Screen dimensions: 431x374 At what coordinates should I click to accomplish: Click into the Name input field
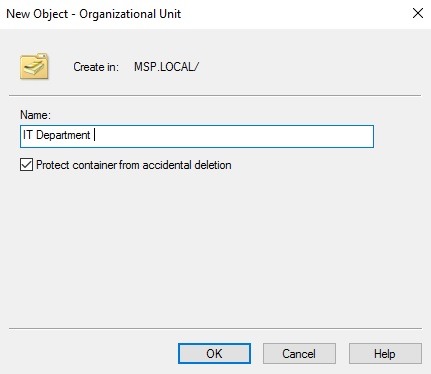coord(197,136)
